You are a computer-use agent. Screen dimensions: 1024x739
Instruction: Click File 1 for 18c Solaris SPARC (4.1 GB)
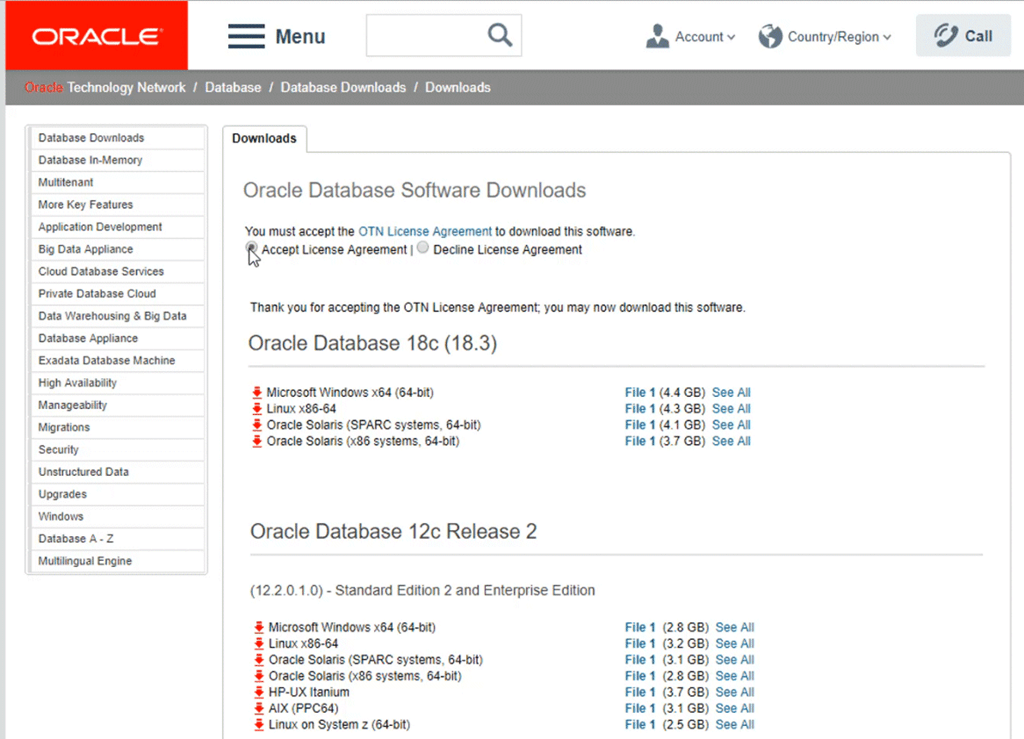coord(640,425)
